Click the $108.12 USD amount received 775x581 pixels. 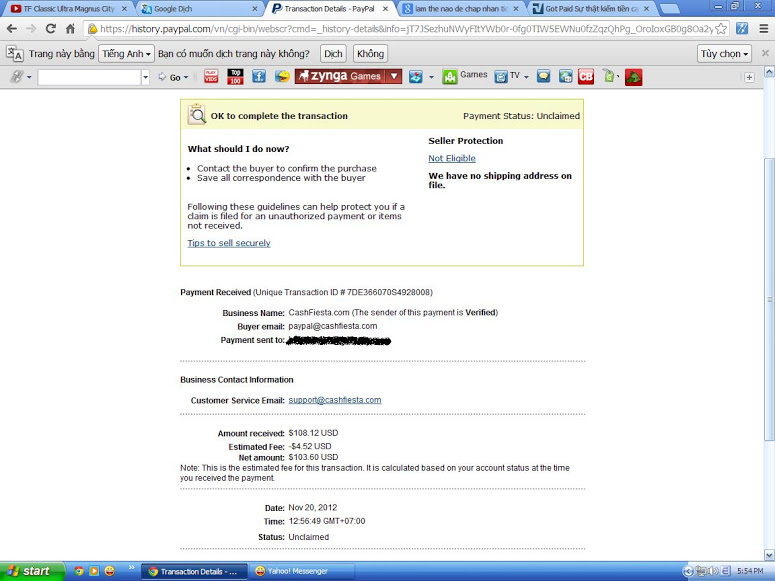[313, 433]
